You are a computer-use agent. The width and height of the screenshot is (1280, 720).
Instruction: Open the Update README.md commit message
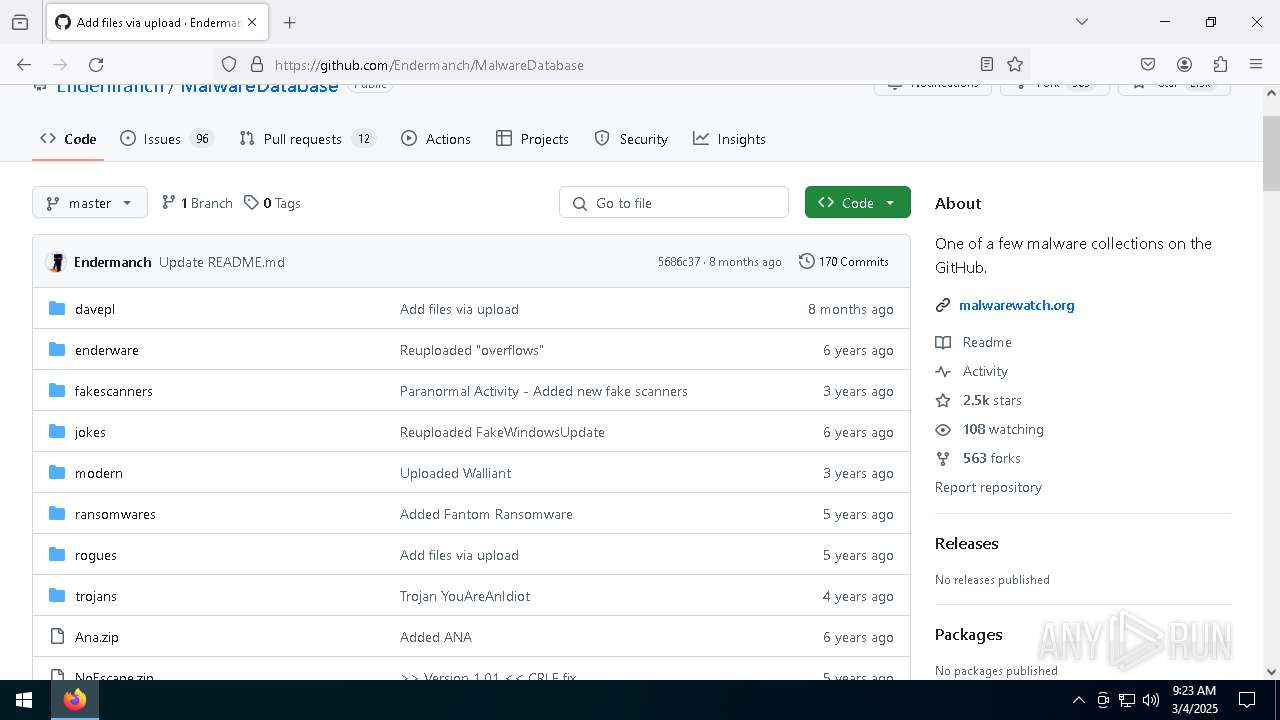(x=222, y=262)
